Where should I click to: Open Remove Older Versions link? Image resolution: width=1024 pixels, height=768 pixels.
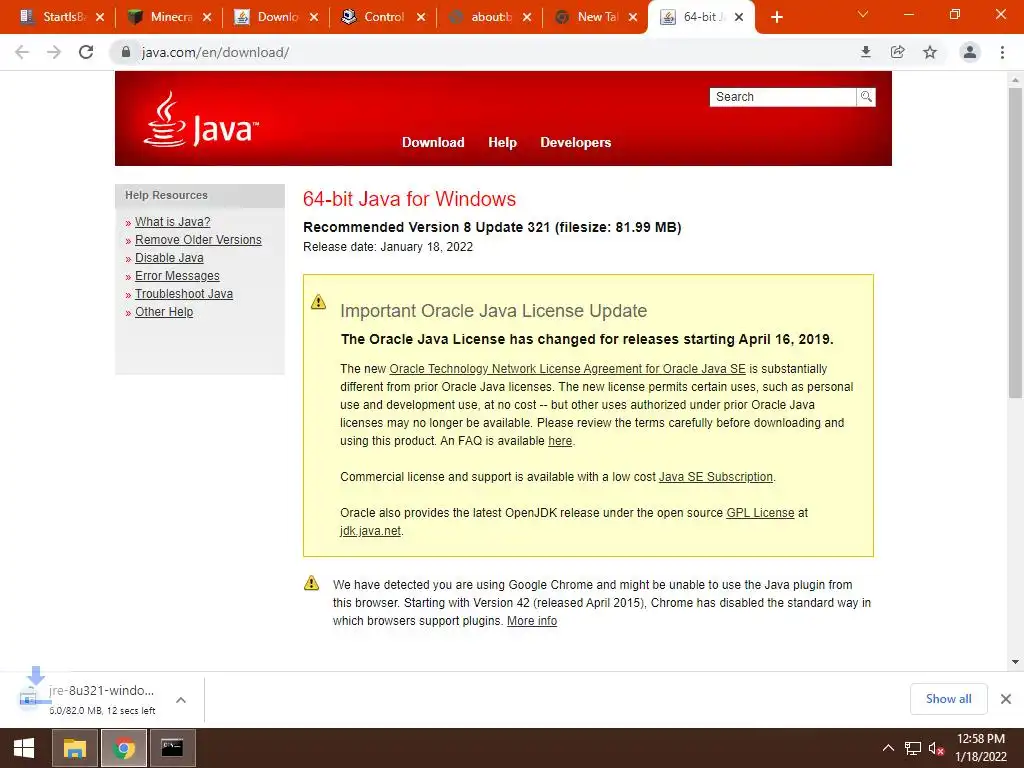pyautogui.click(x=198, y=240)
